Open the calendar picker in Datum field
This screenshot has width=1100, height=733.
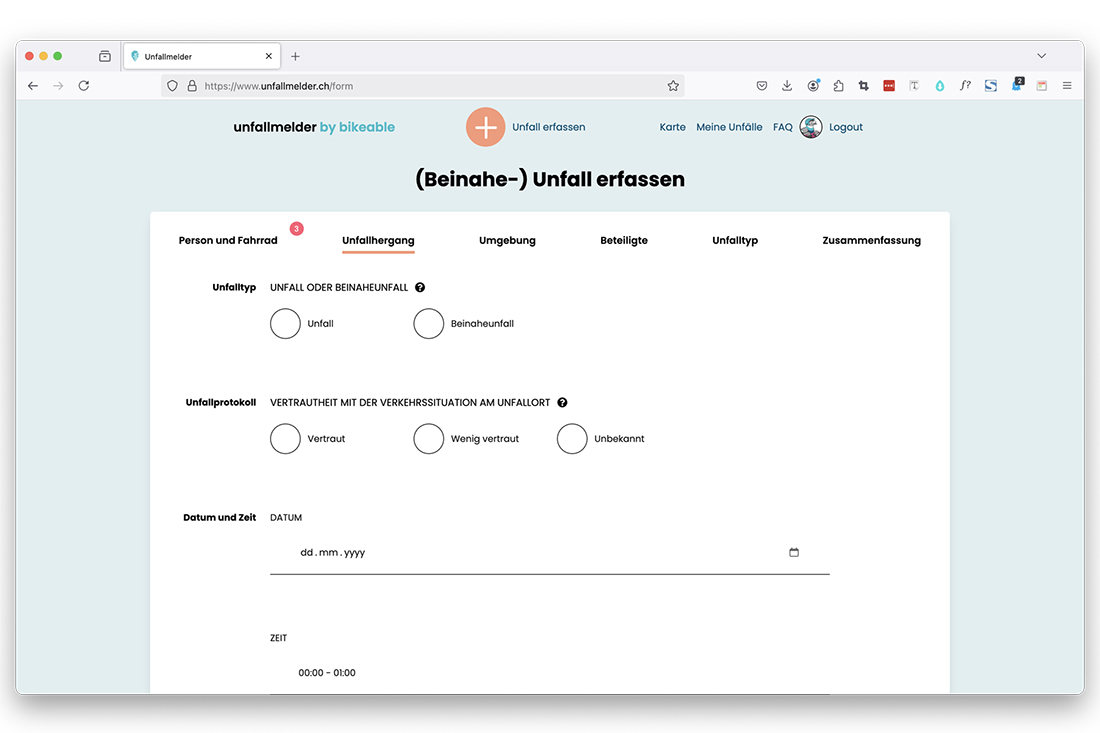[x=794, y=552]
